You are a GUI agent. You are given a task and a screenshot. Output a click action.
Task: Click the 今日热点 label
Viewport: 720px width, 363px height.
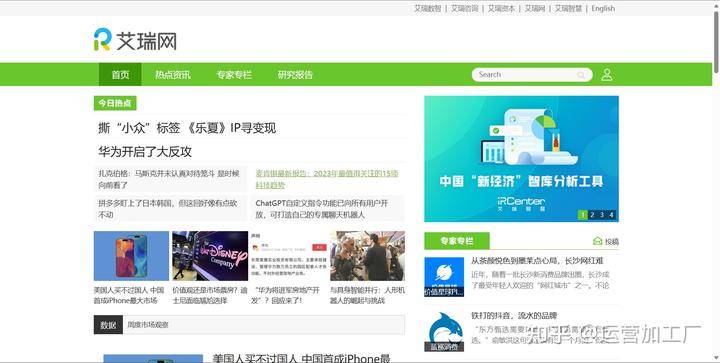click(115, 103)
